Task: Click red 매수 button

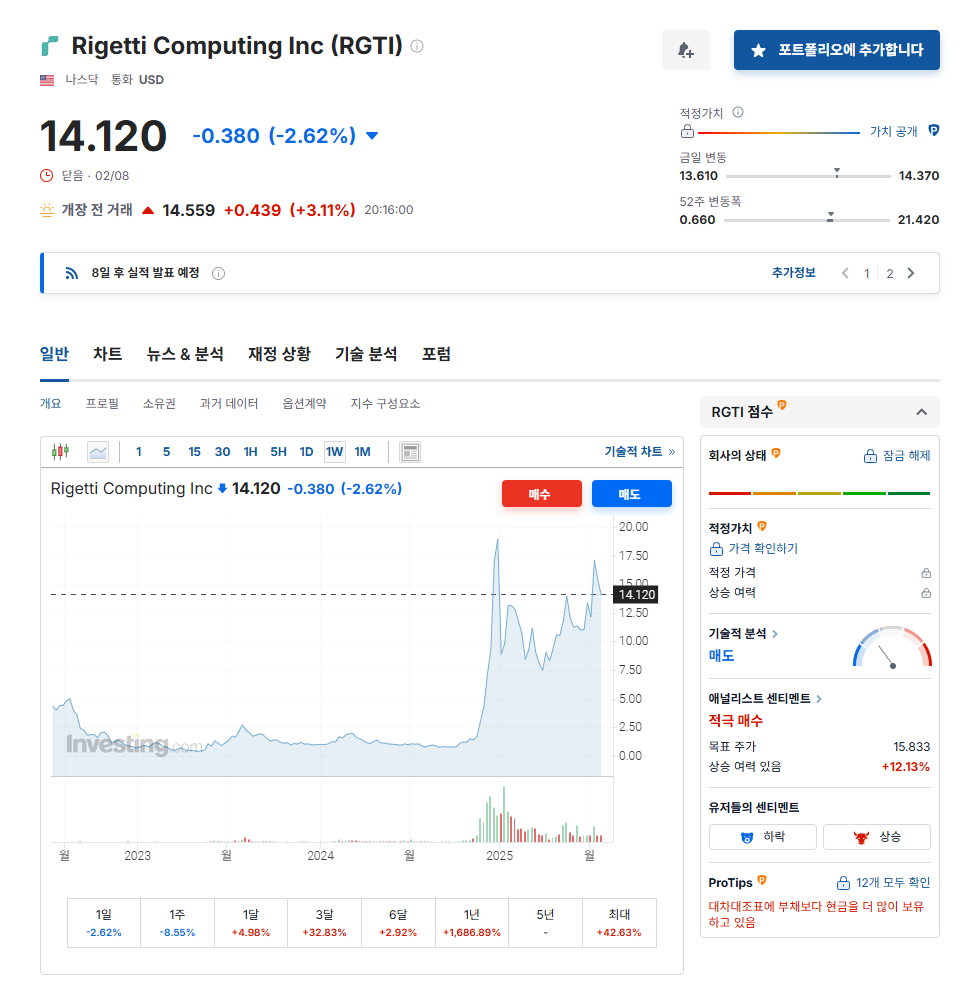Action: tap(541, 493)
